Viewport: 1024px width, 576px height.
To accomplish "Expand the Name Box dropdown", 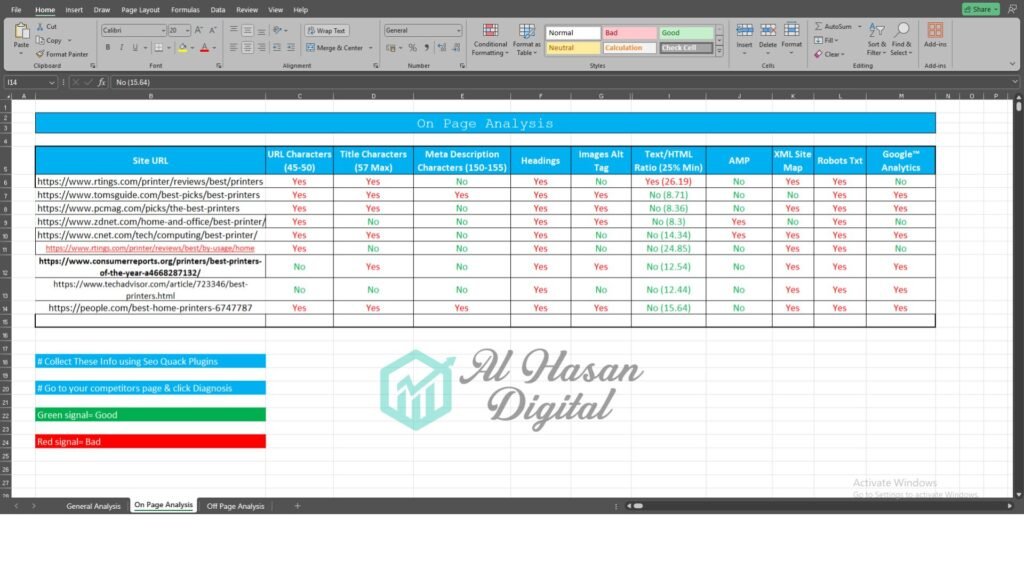I will 52,82.
